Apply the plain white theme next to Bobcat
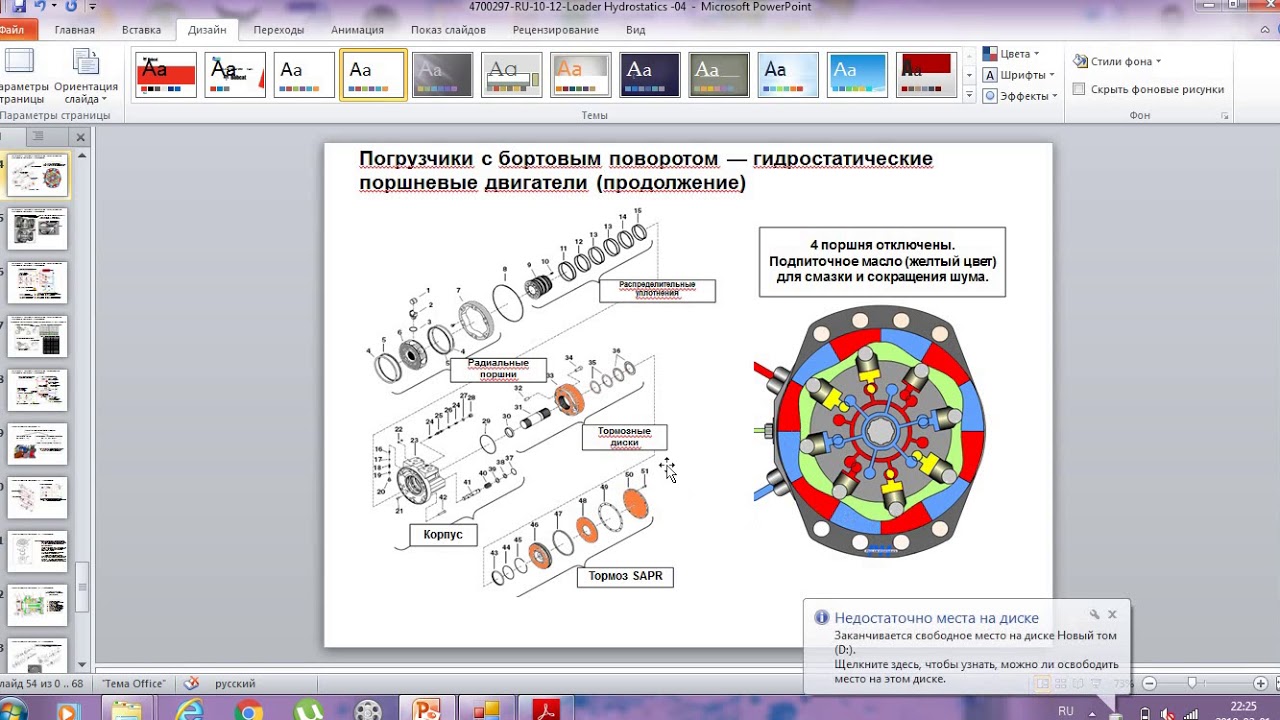Image resolution: width=1280 pixels, height=720 pixels. (304, 74)
